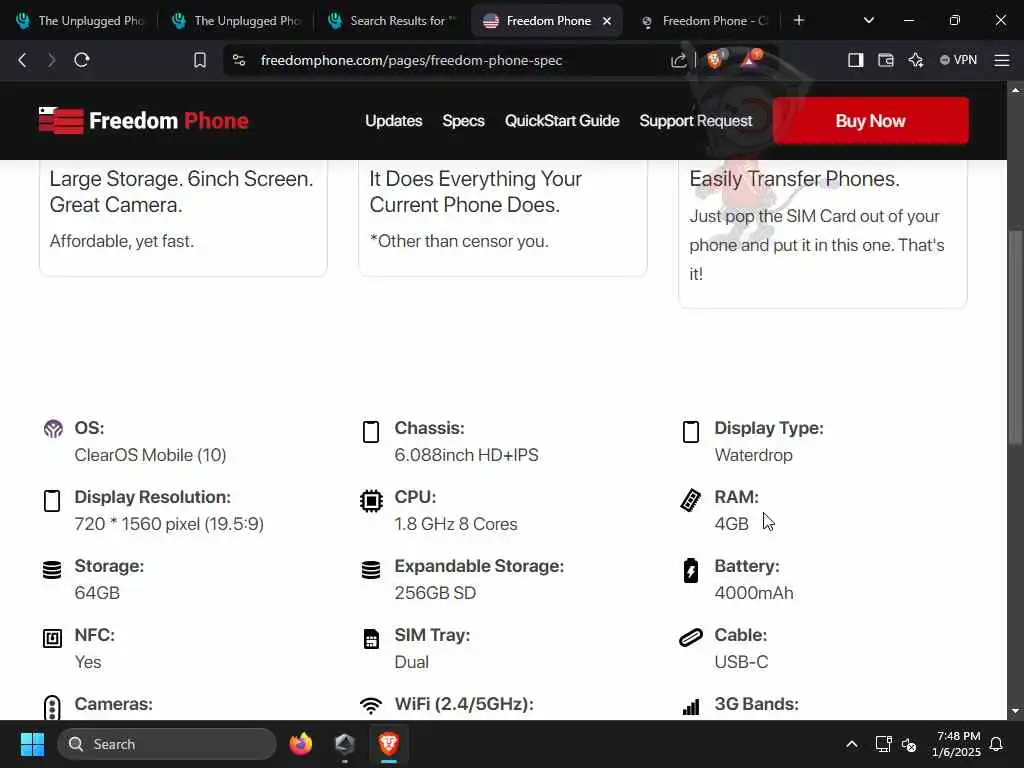
Task: Click the RAM memory icon
Action: tap(691, 500)
